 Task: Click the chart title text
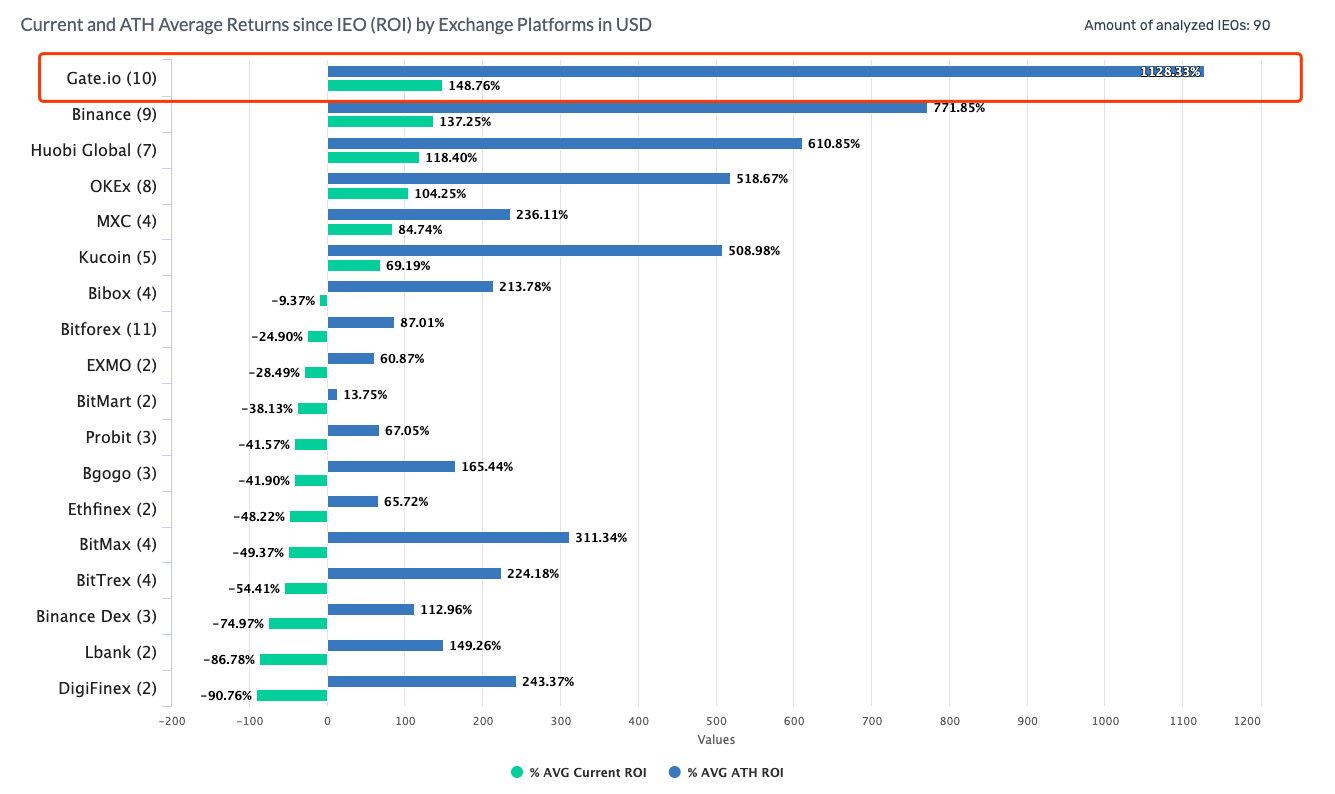click(x=336, y=24)
